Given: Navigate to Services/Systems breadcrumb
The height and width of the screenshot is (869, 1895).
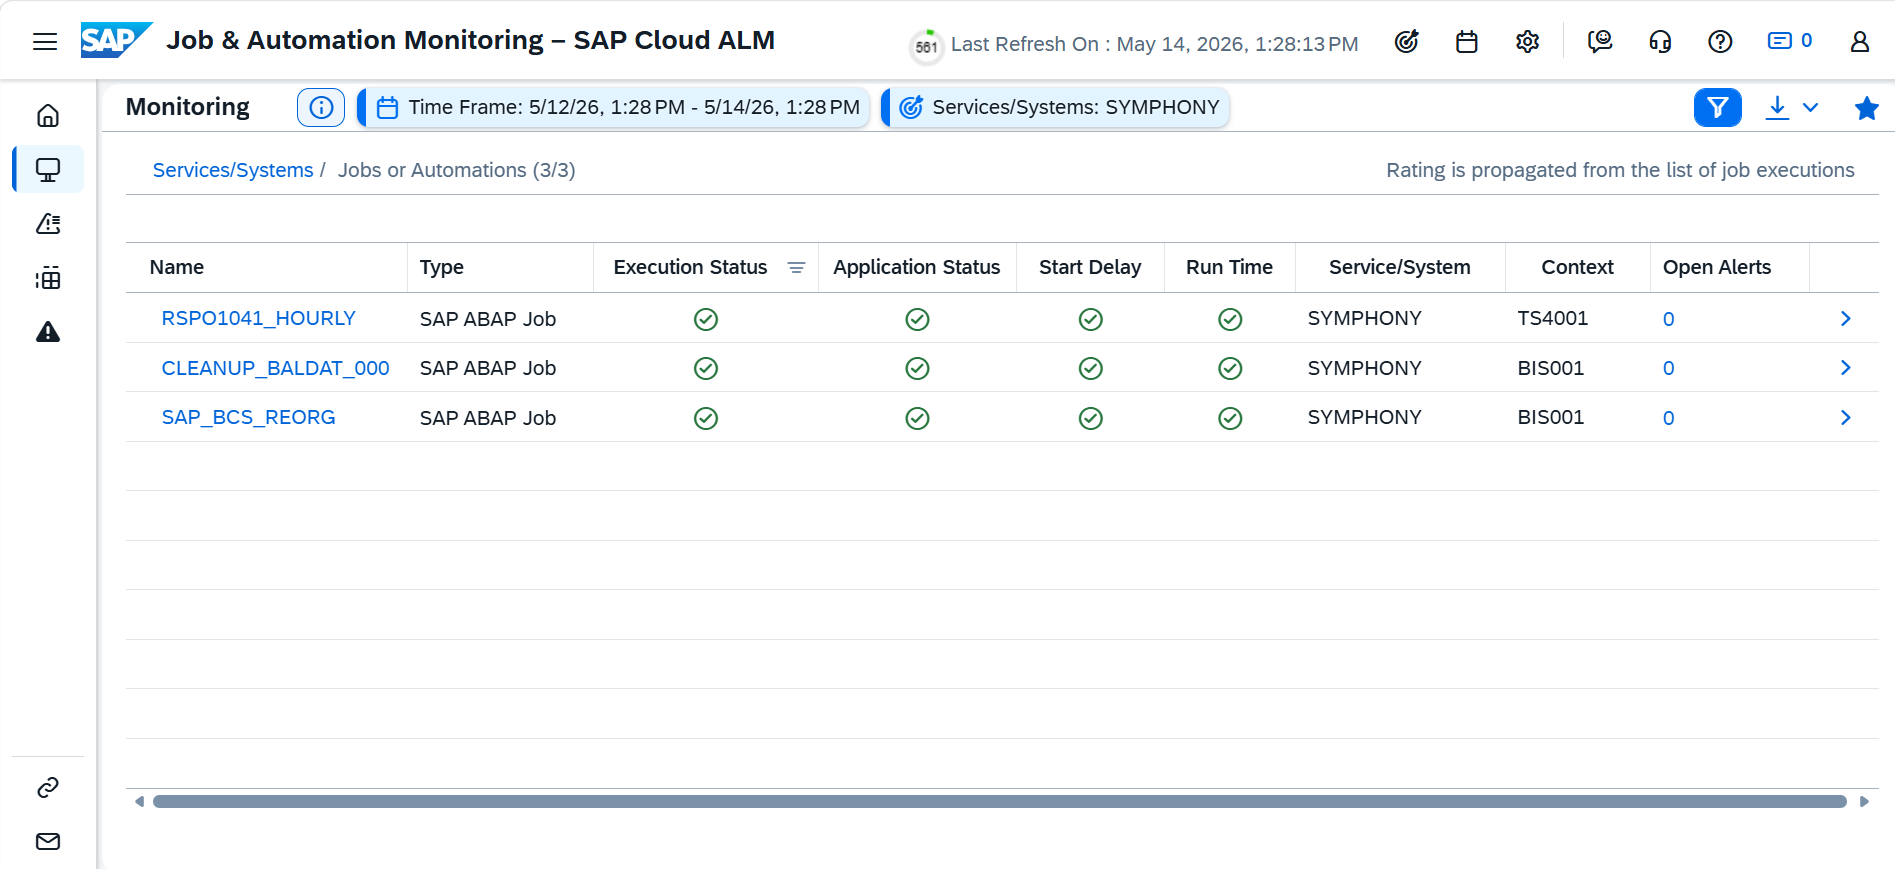Looking at the screenshot, I should (x=233, y=170).
